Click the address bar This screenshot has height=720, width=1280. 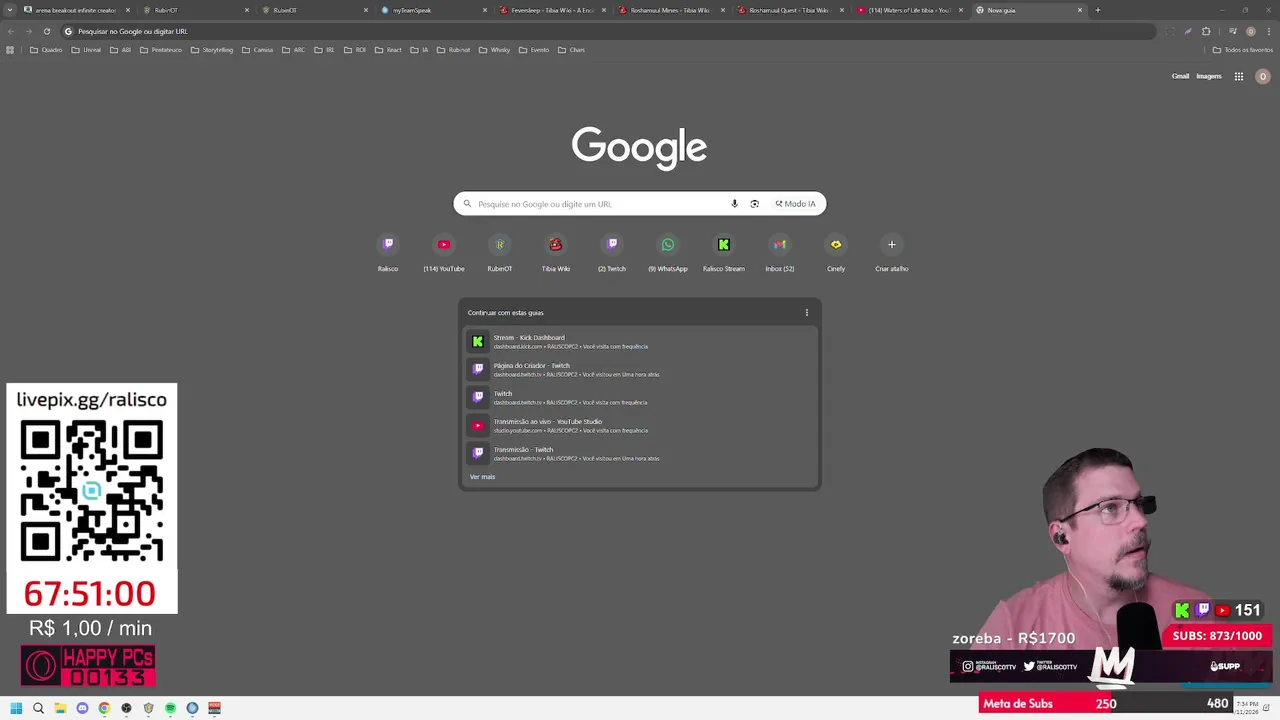(x=610, y=31)
